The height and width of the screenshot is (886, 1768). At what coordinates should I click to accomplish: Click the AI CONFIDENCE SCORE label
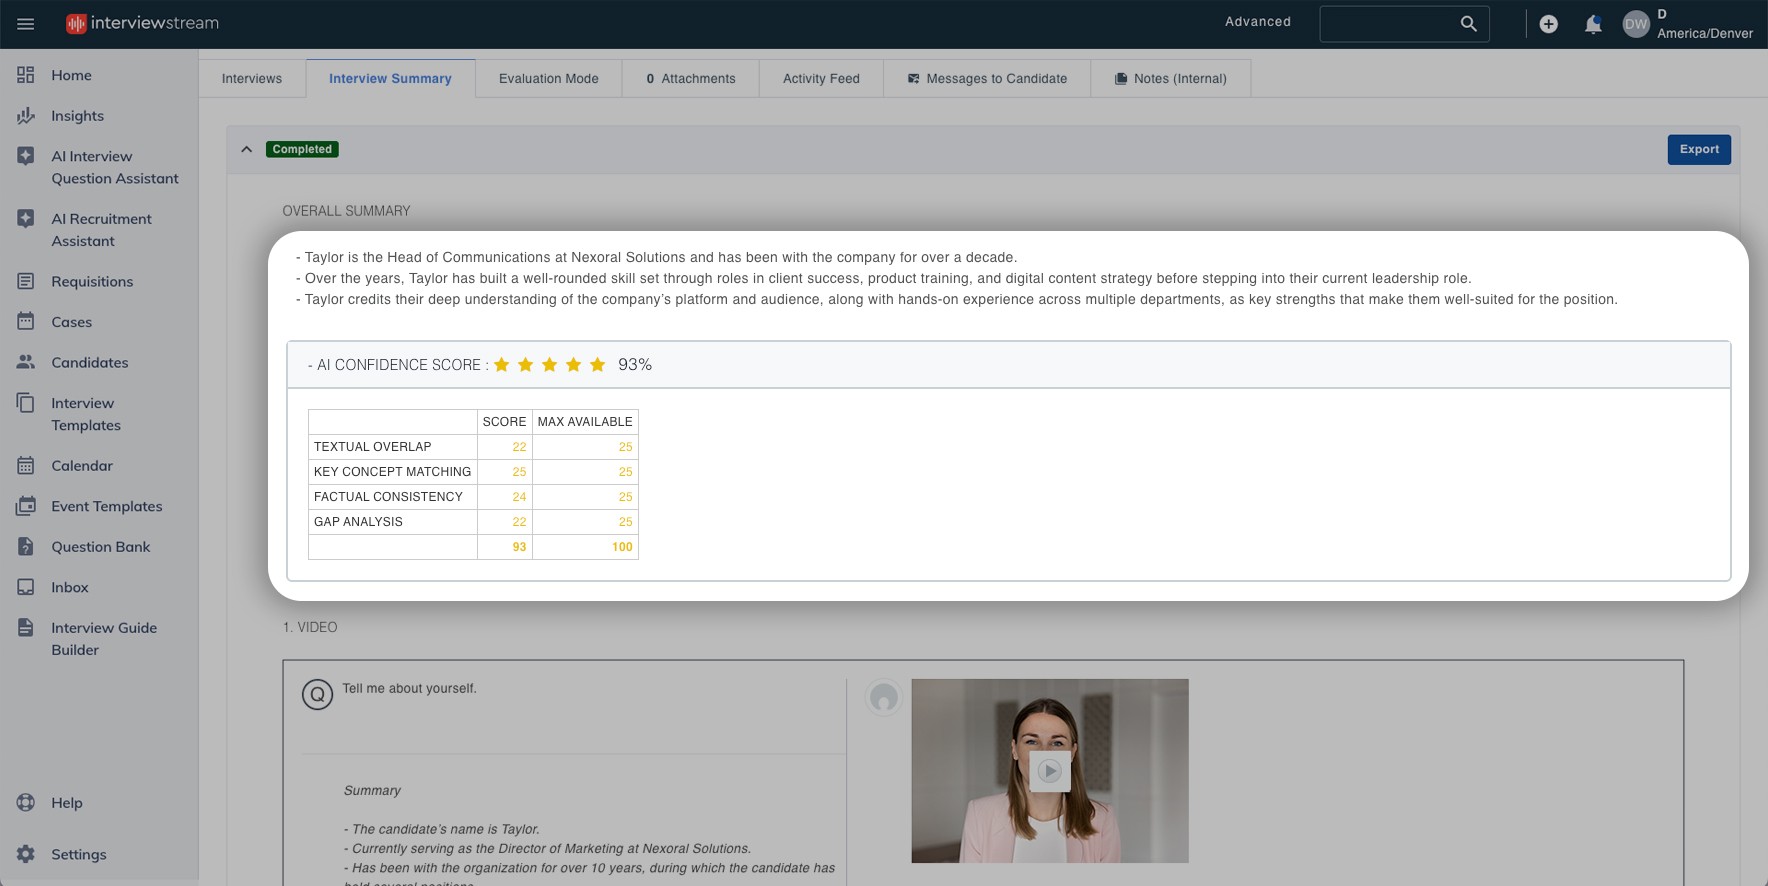coord(399,365)
